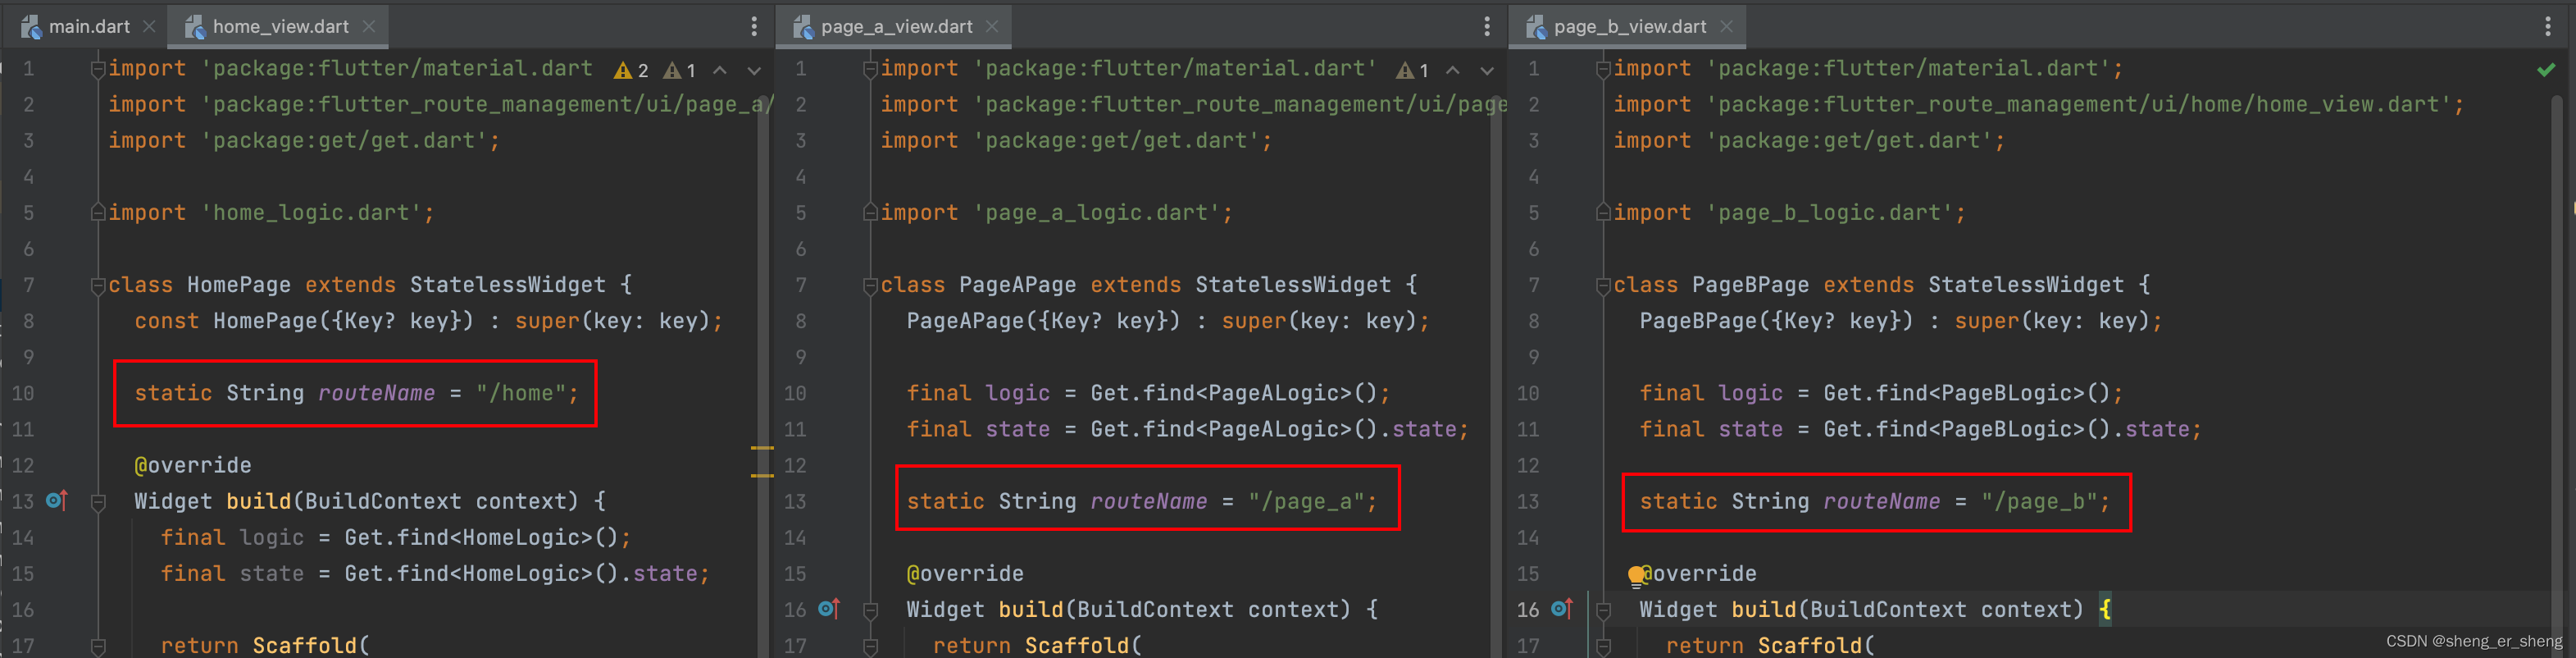Collapse Scaffold fold in home_view line 17
Screen dimensions: 2576x658
98,646
